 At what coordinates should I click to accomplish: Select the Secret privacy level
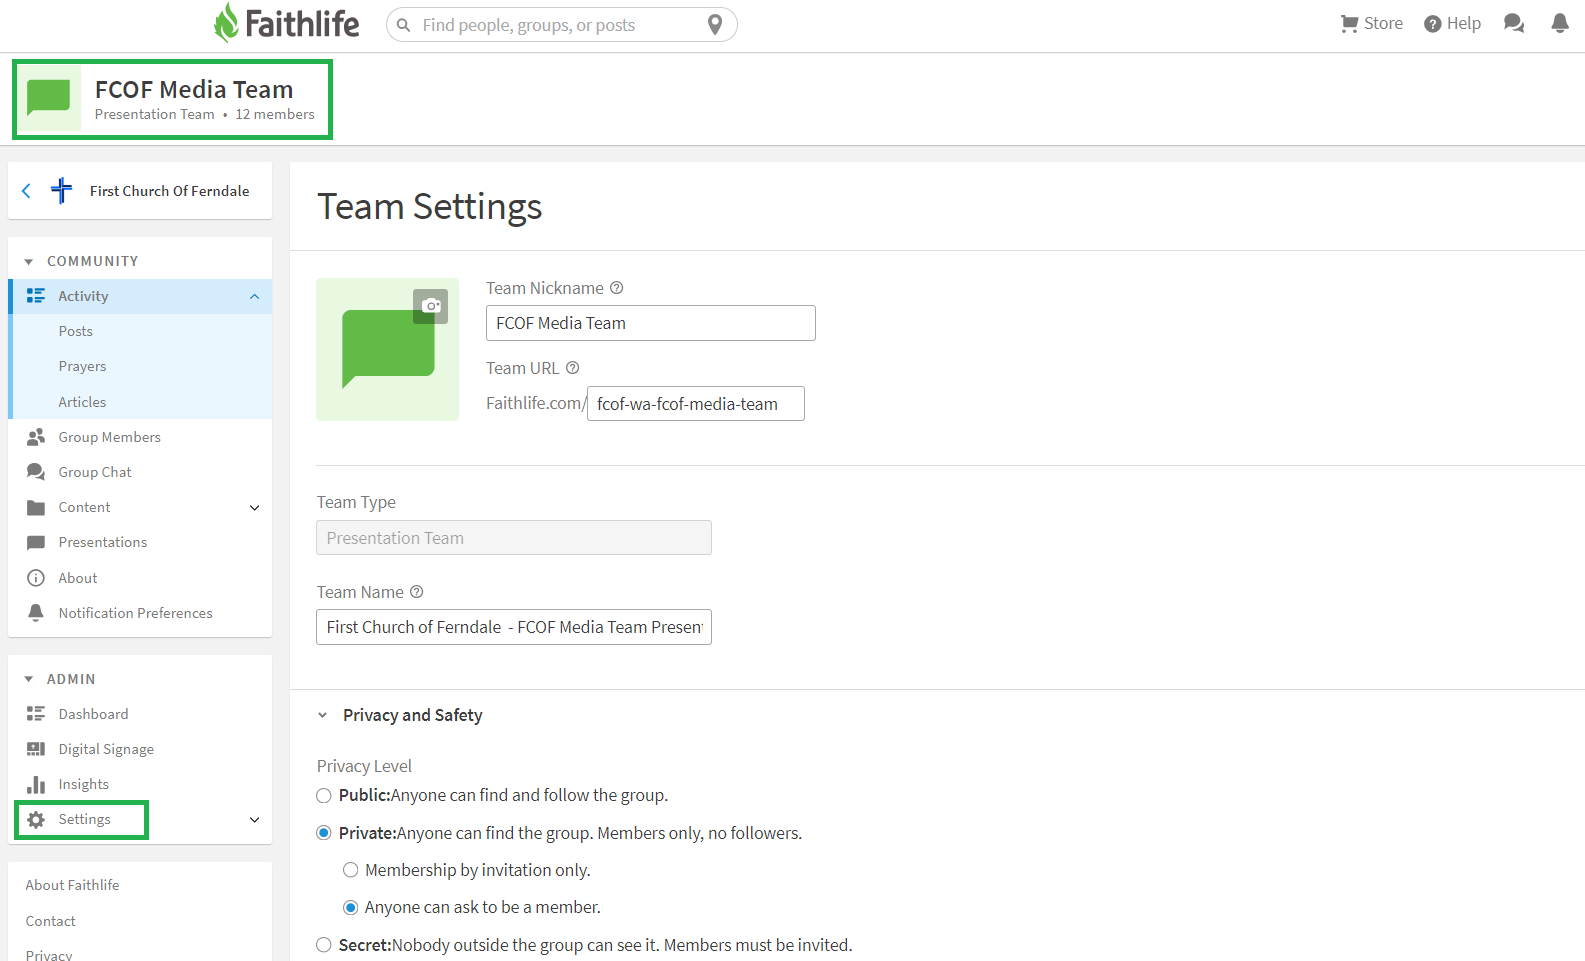324,945
